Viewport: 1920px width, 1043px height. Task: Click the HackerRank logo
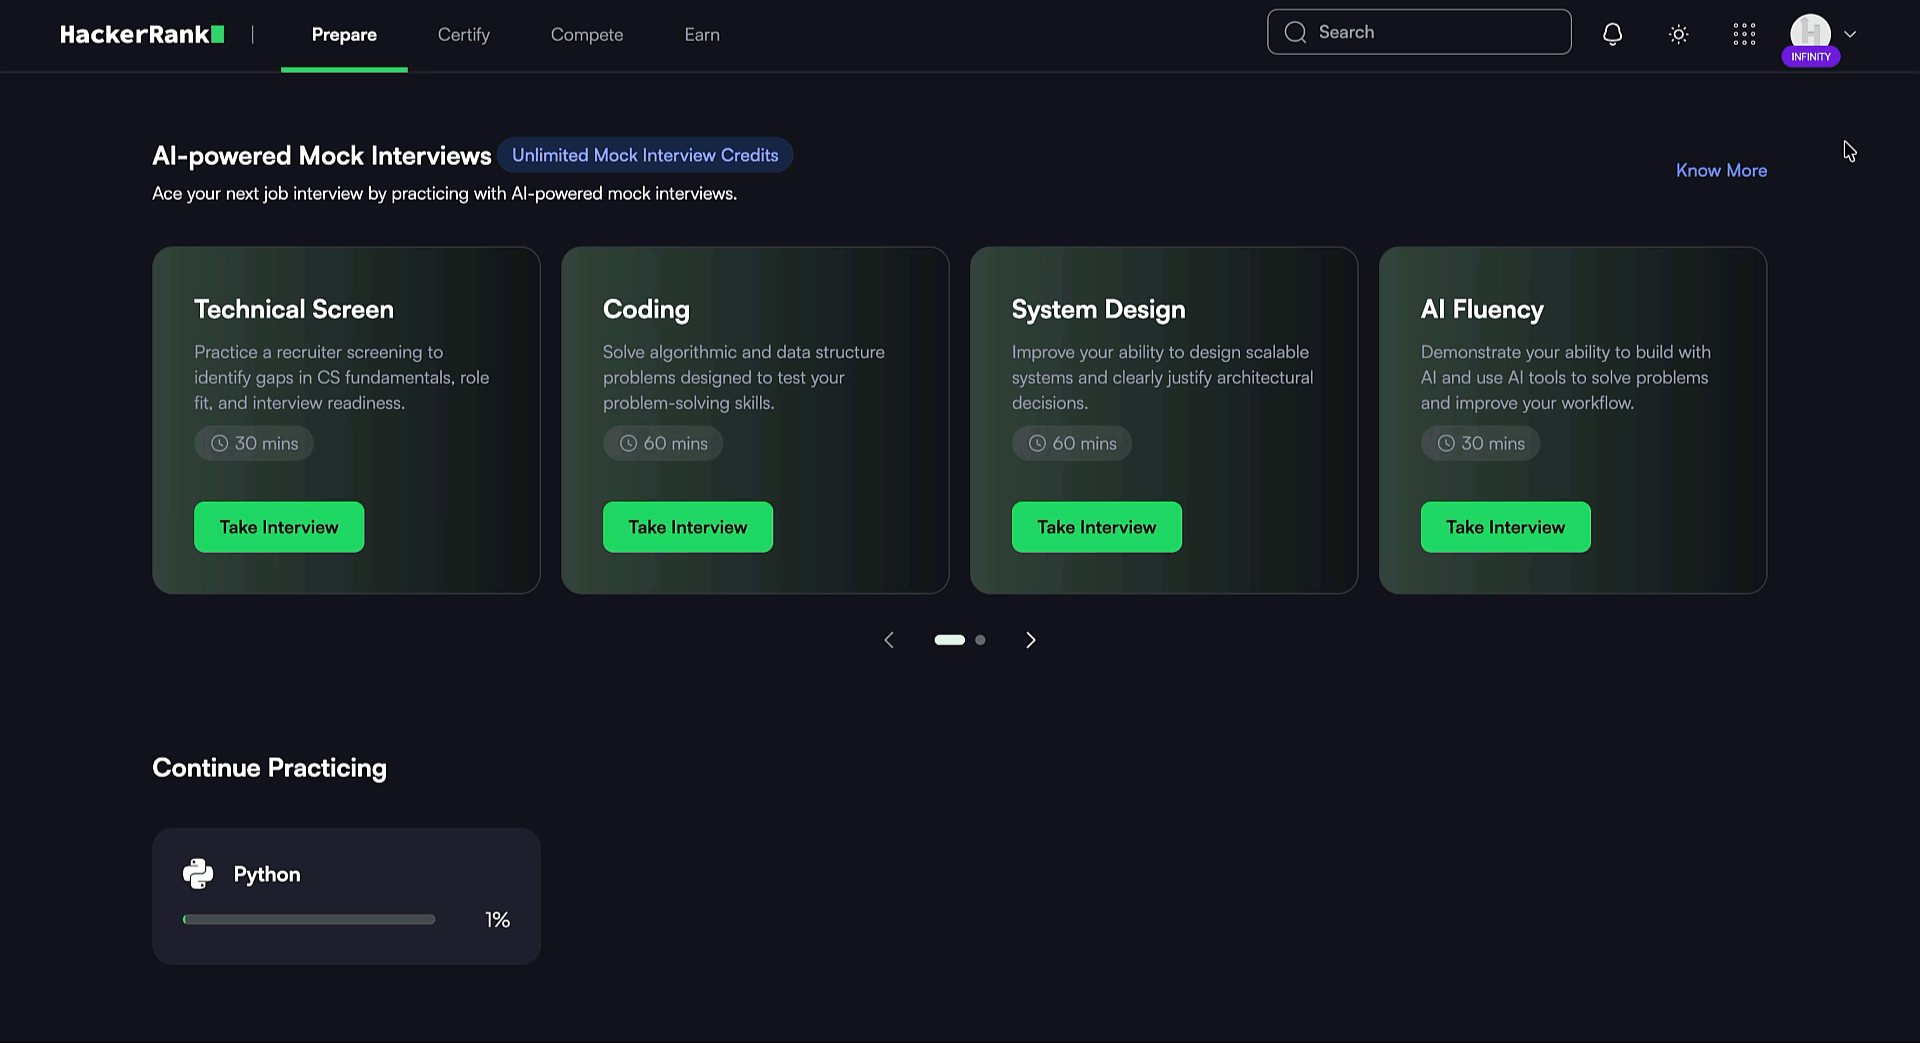pyautogui.click(x=142, y=34)
